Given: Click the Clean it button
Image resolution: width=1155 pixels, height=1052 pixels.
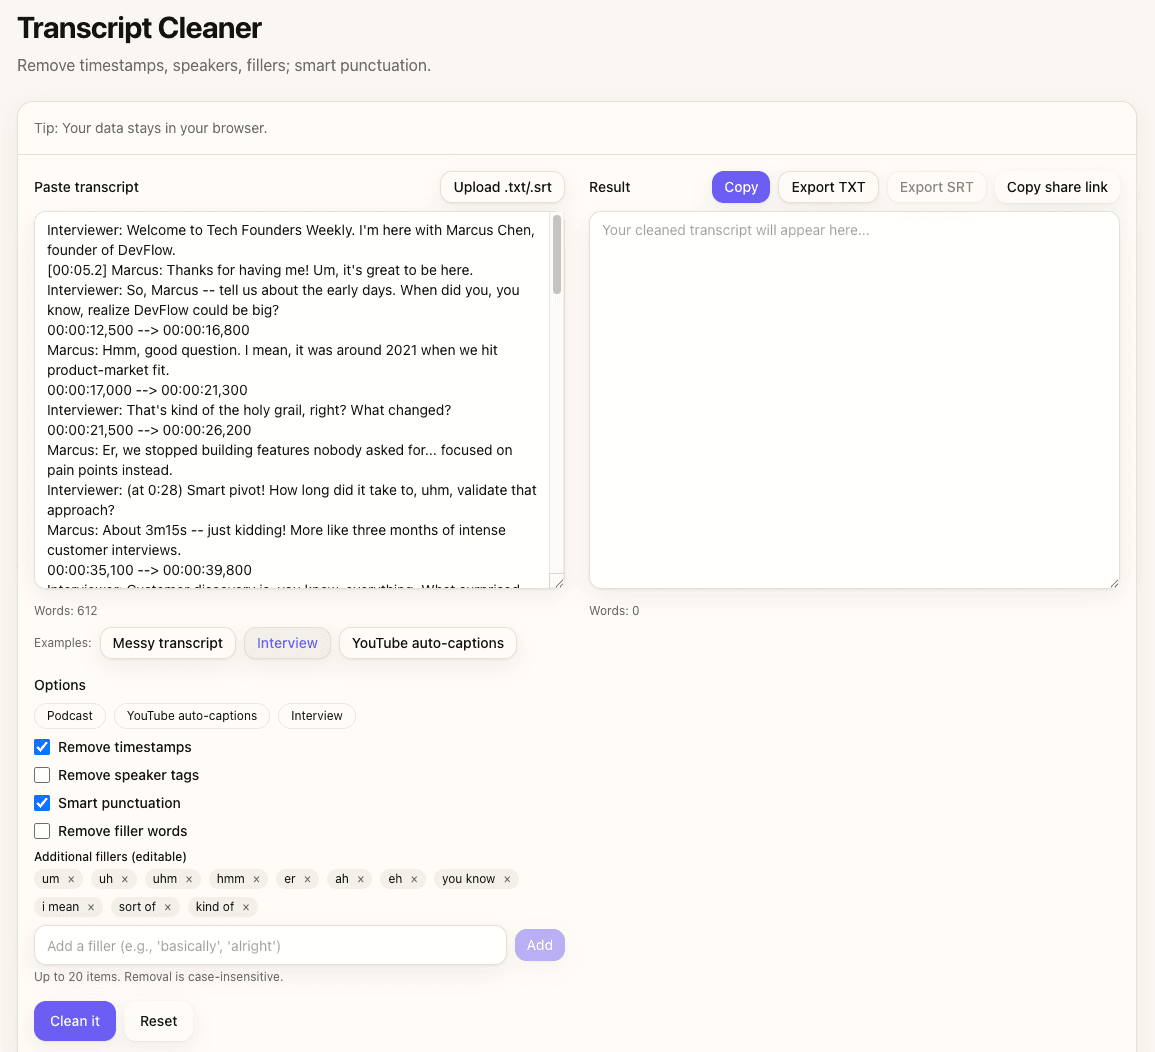Looking at the screenshot, I should point(74,1021).
